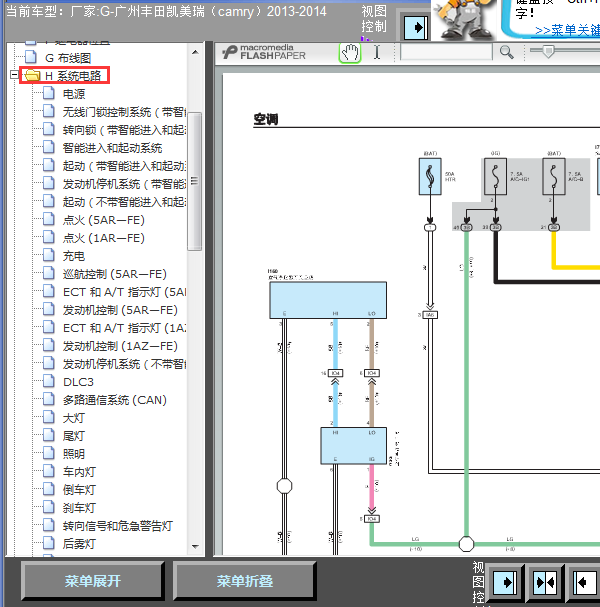Click the top view control right-arrow button

[416, 27]
